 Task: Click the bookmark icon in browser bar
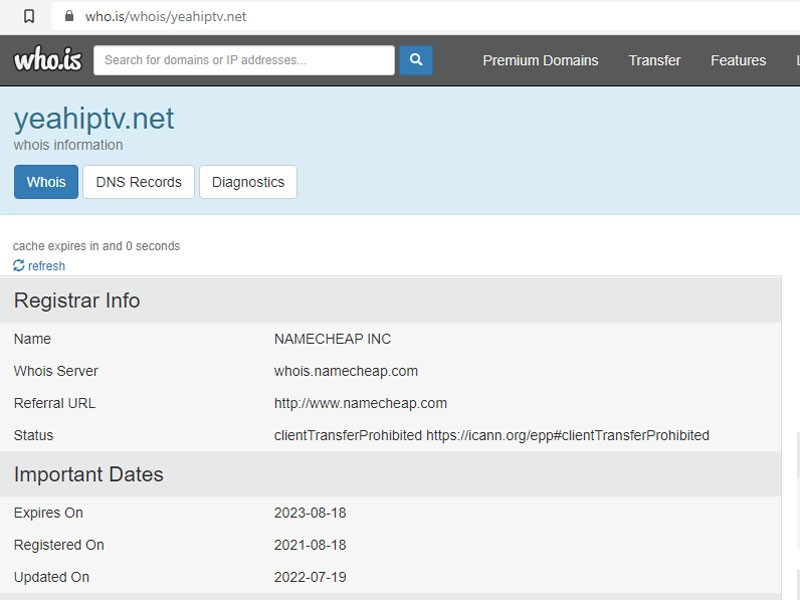coord(29,16)
